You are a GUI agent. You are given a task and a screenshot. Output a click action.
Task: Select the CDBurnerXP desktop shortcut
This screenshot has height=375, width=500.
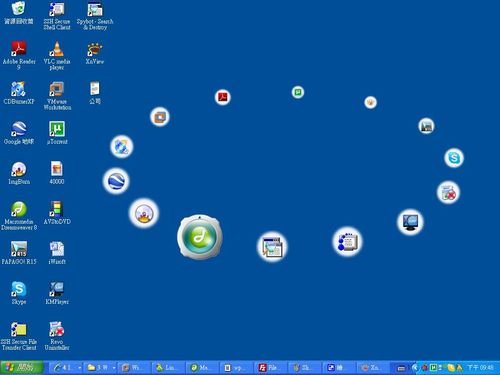[19, 93]
